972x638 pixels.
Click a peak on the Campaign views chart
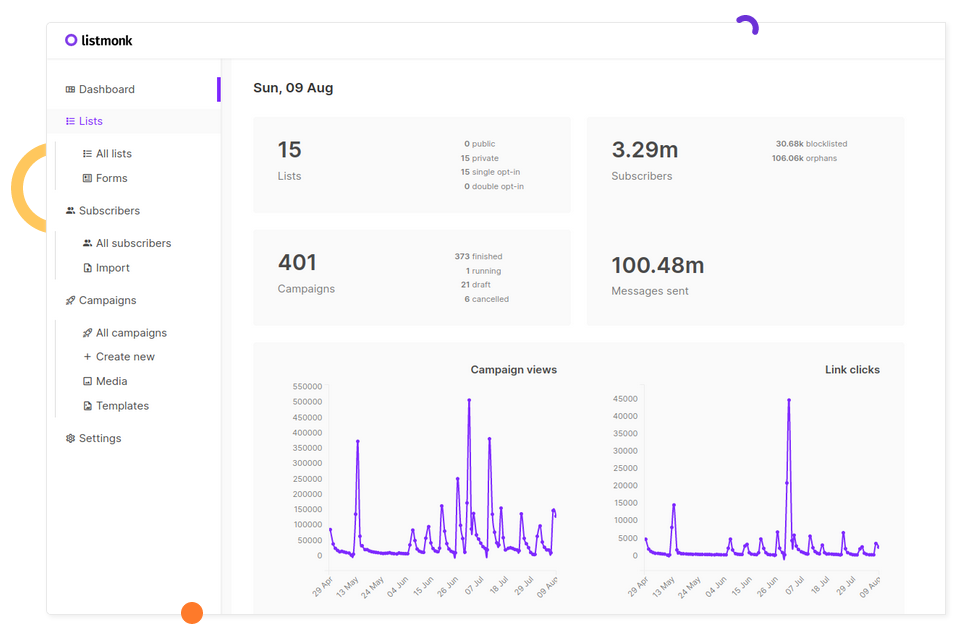click(x=469, y=400)
